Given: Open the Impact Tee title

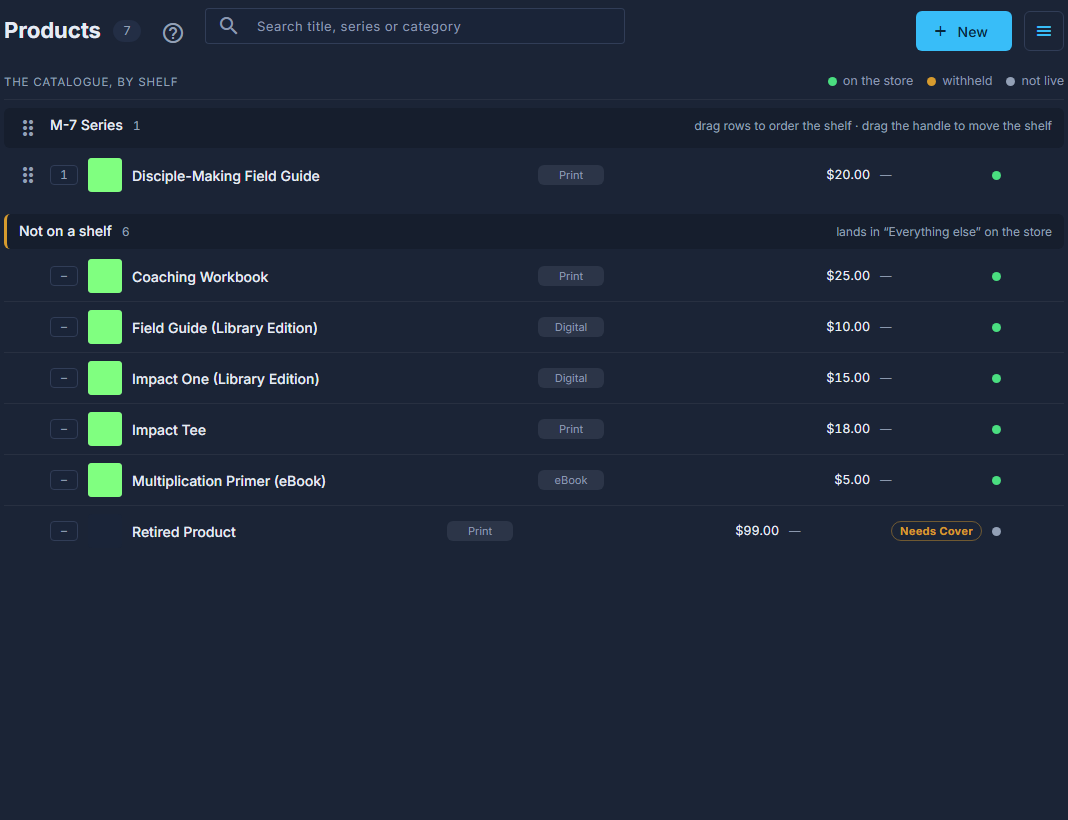Looking at the screenshot, I should pyautogui.click(x=169, y=430).
